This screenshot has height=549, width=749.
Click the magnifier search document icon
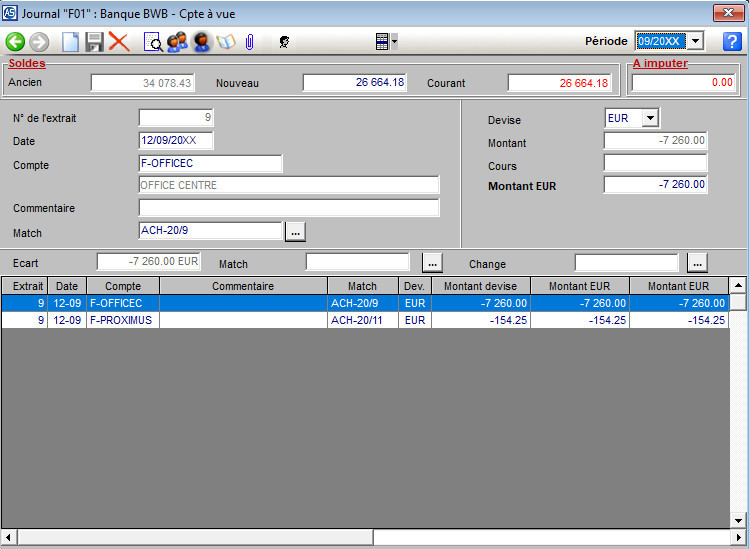(153, 41)
